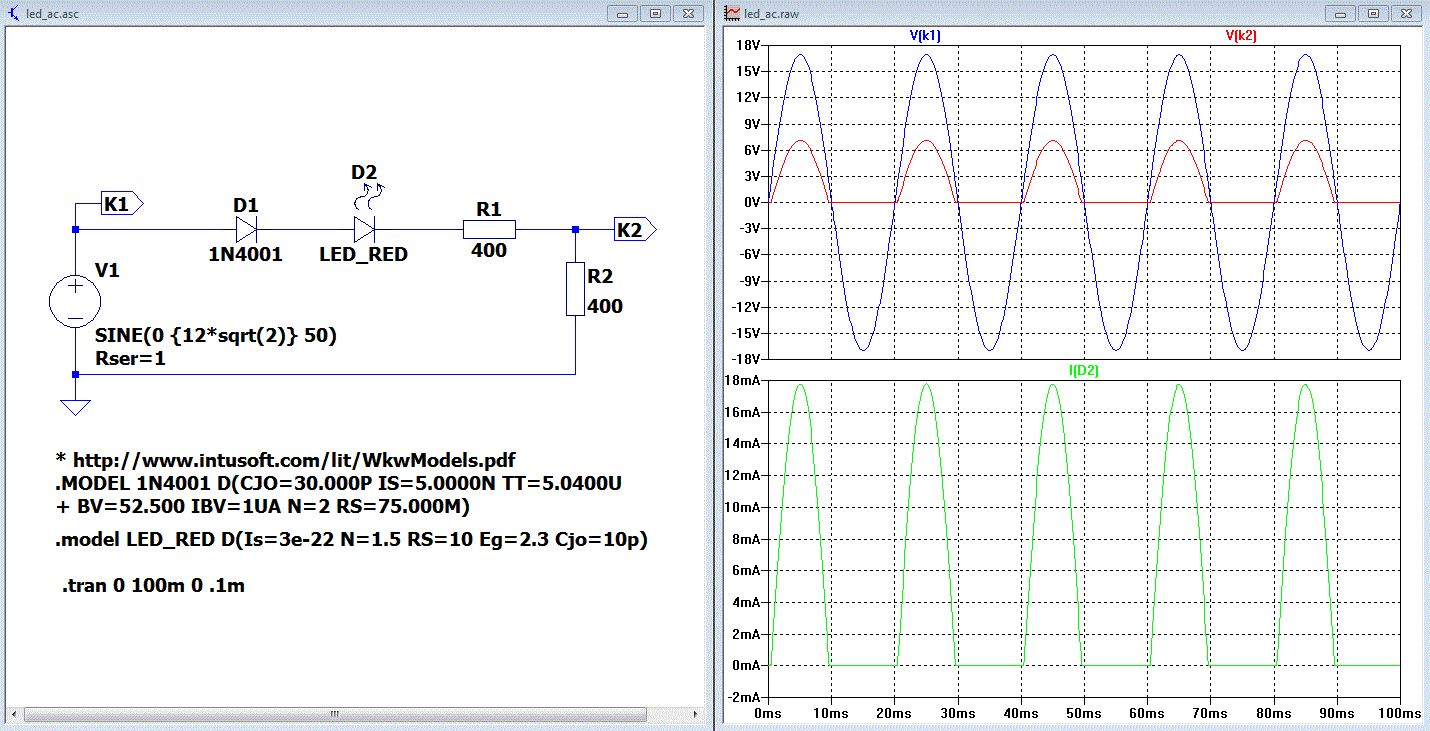This screenshot has height=731, width=1430.
Task: Click the V1 voltage source symbol
Action: [75, 301]
